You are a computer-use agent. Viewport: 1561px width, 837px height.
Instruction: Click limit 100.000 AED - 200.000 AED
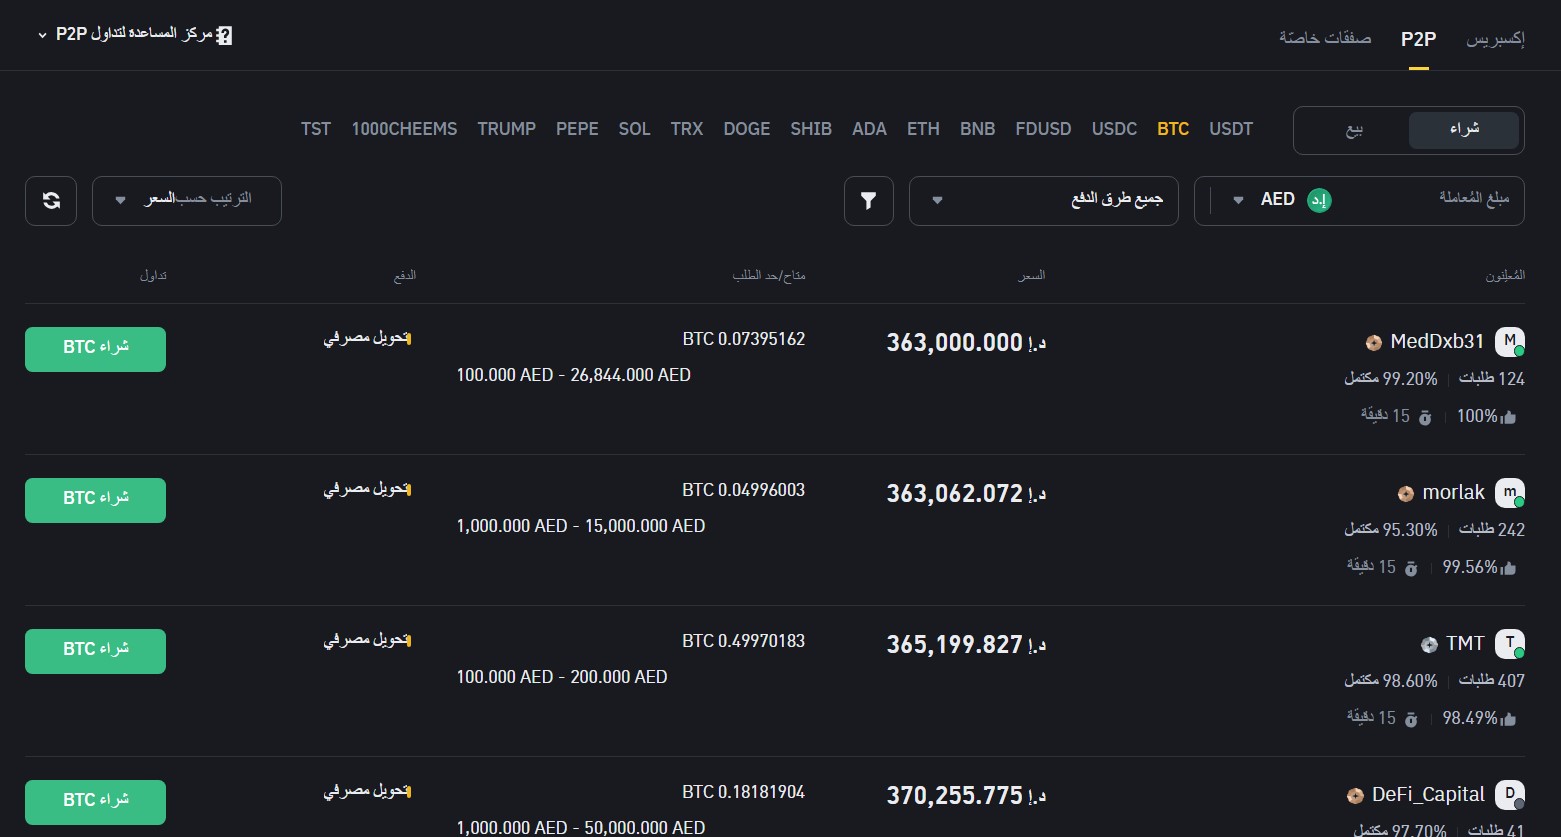point(562,677)
